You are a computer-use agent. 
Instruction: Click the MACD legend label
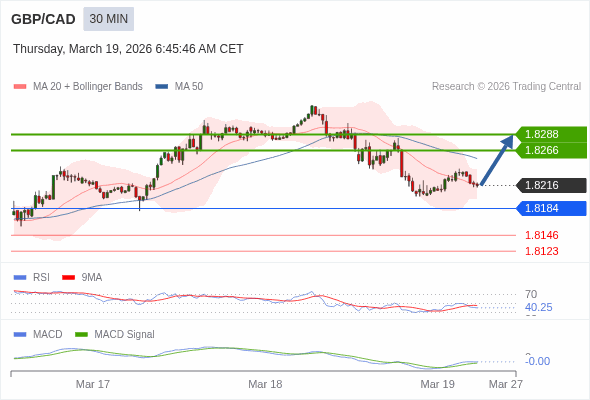pyautogui.click(x=47, y=334)
